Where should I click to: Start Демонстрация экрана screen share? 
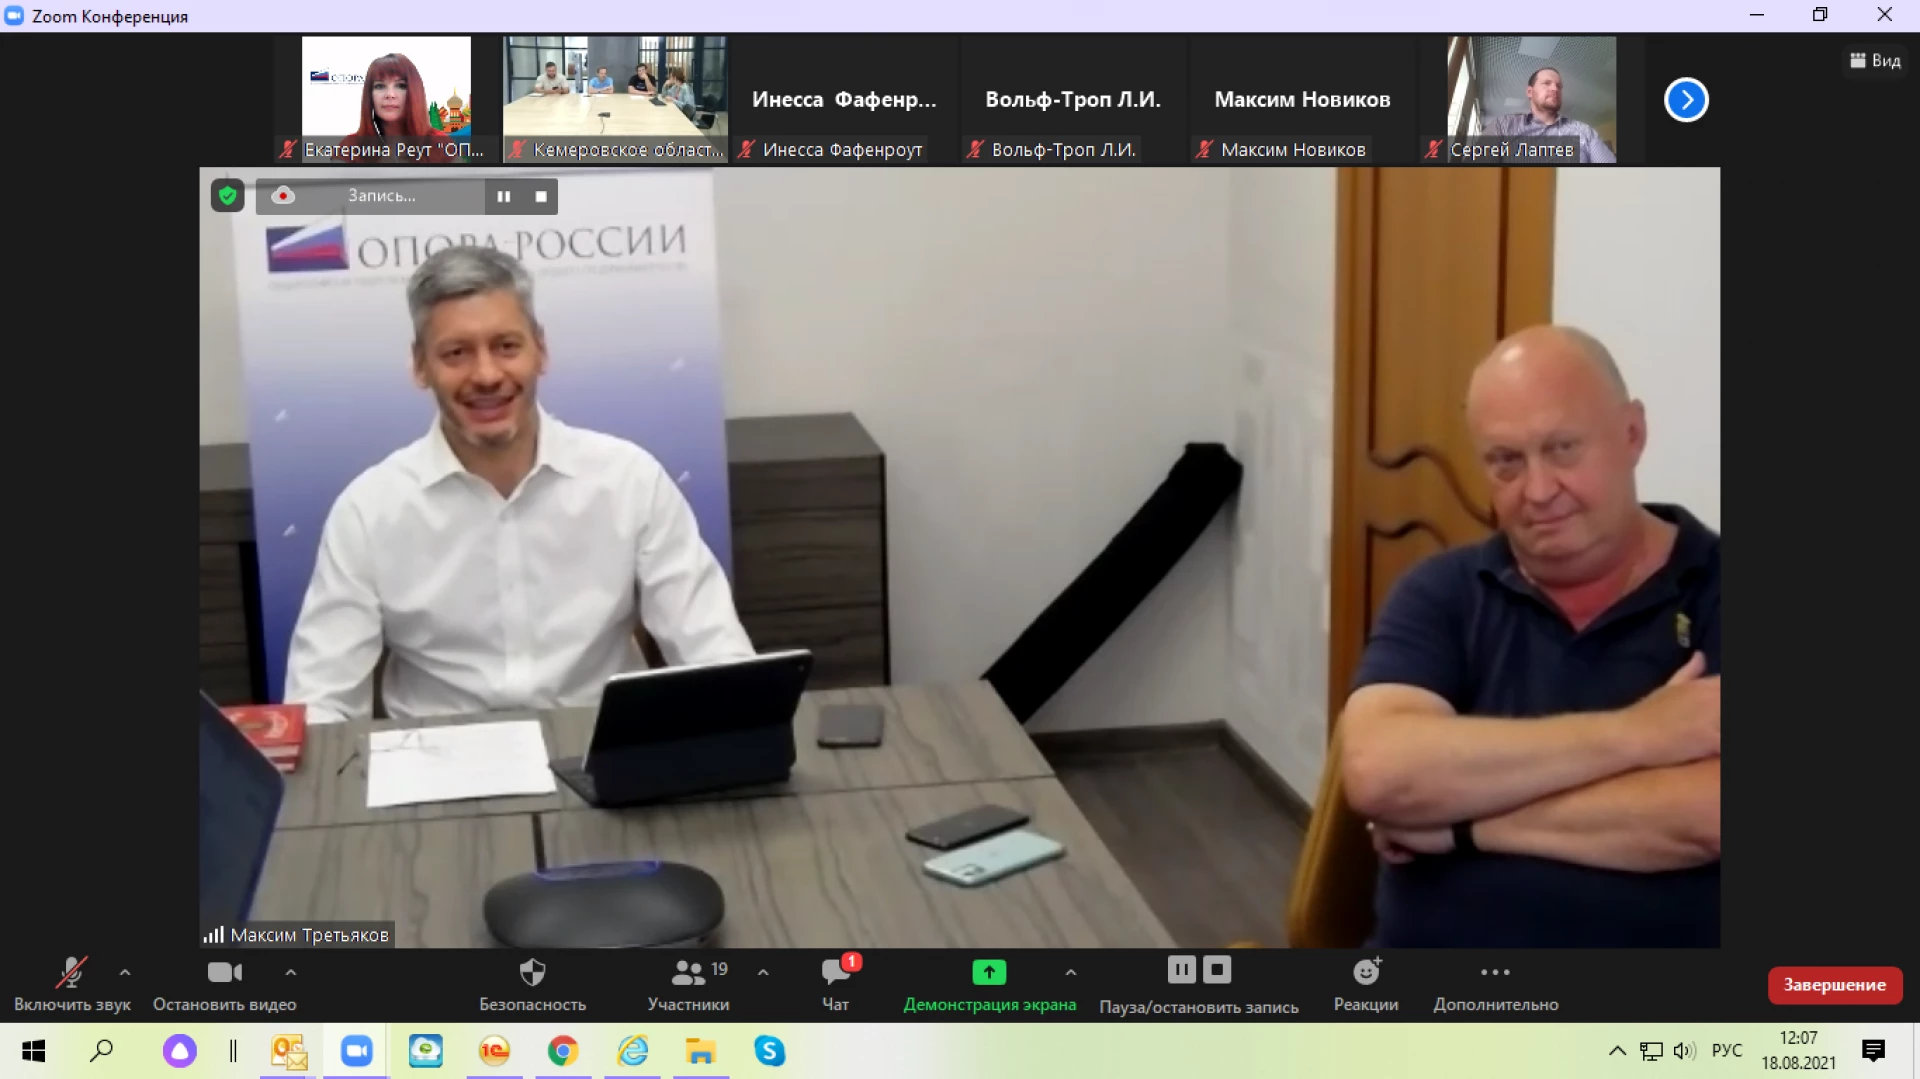(990, 985)
